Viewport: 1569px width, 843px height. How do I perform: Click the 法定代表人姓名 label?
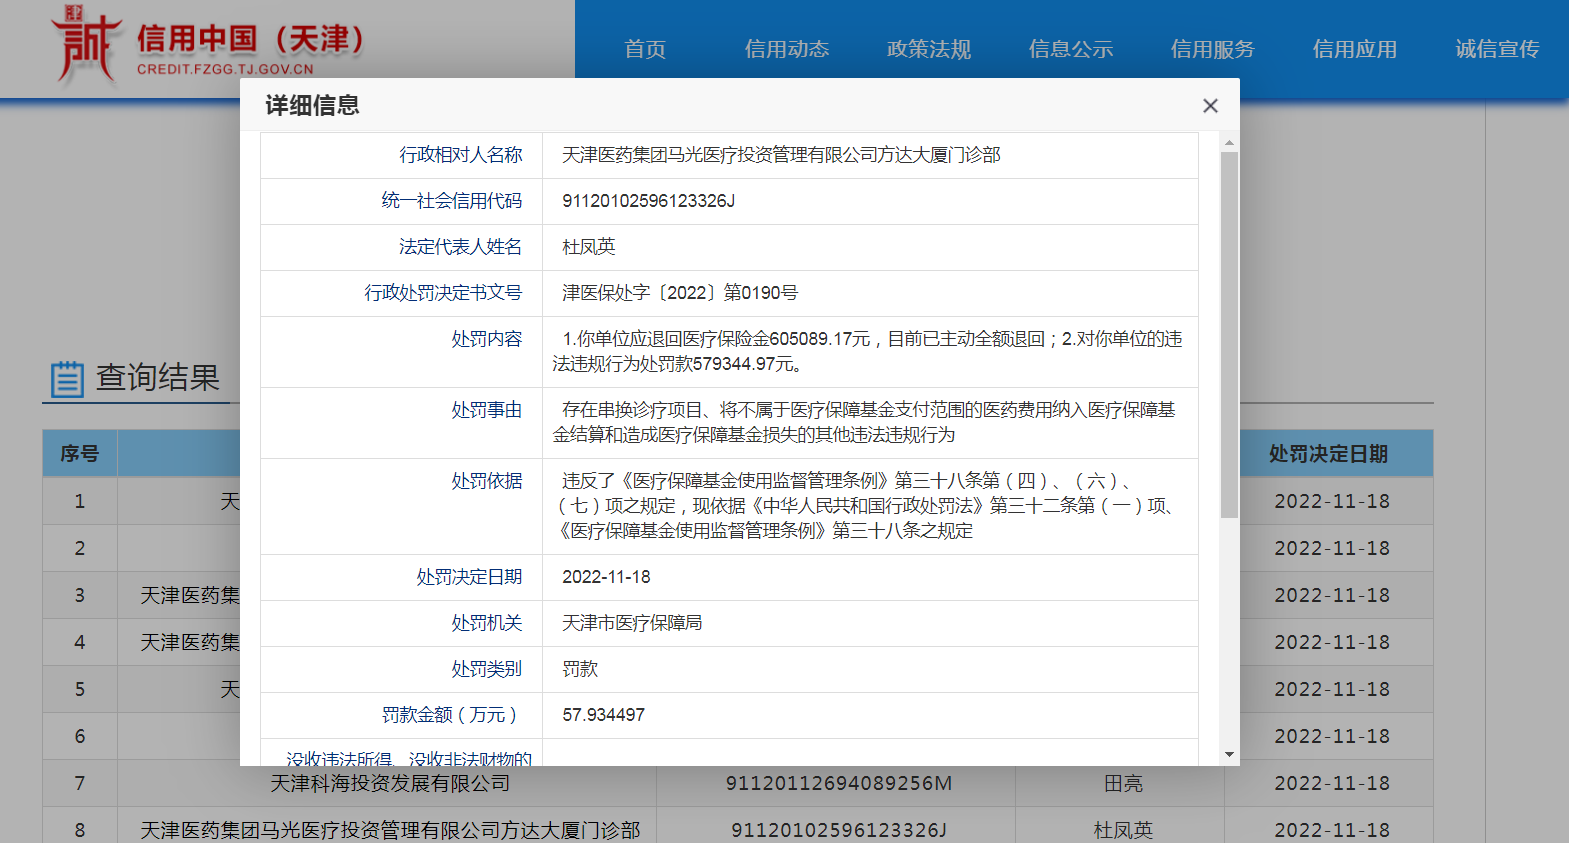pyautogui.click(x=461, y=247)
